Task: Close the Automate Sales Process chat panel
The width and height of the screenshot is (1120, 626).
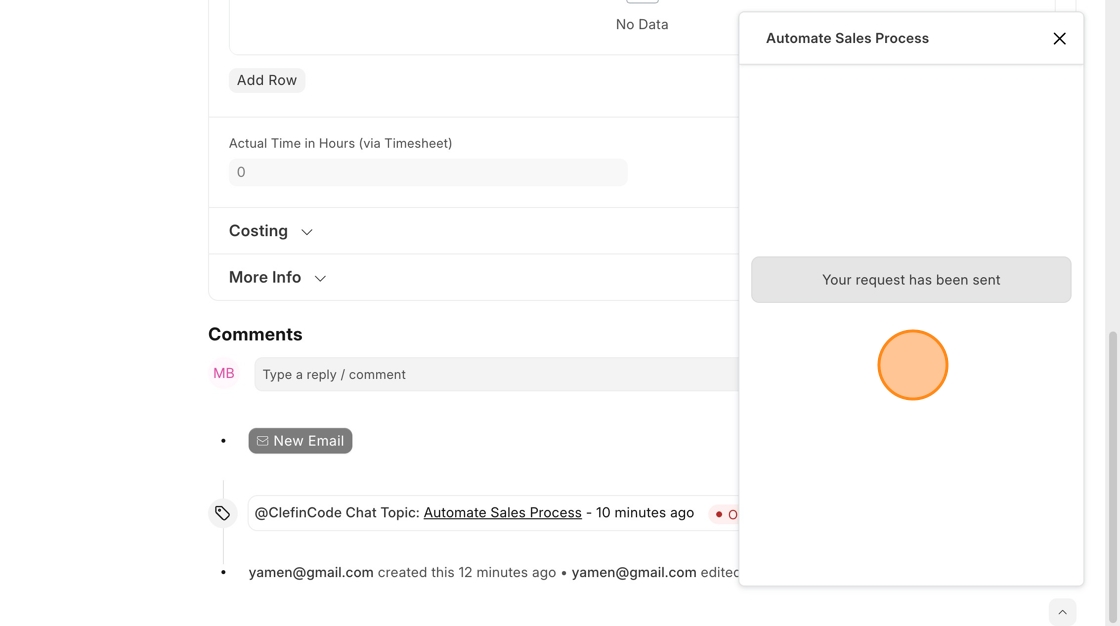Action: pyautogui.click(x=1059, y=39)
